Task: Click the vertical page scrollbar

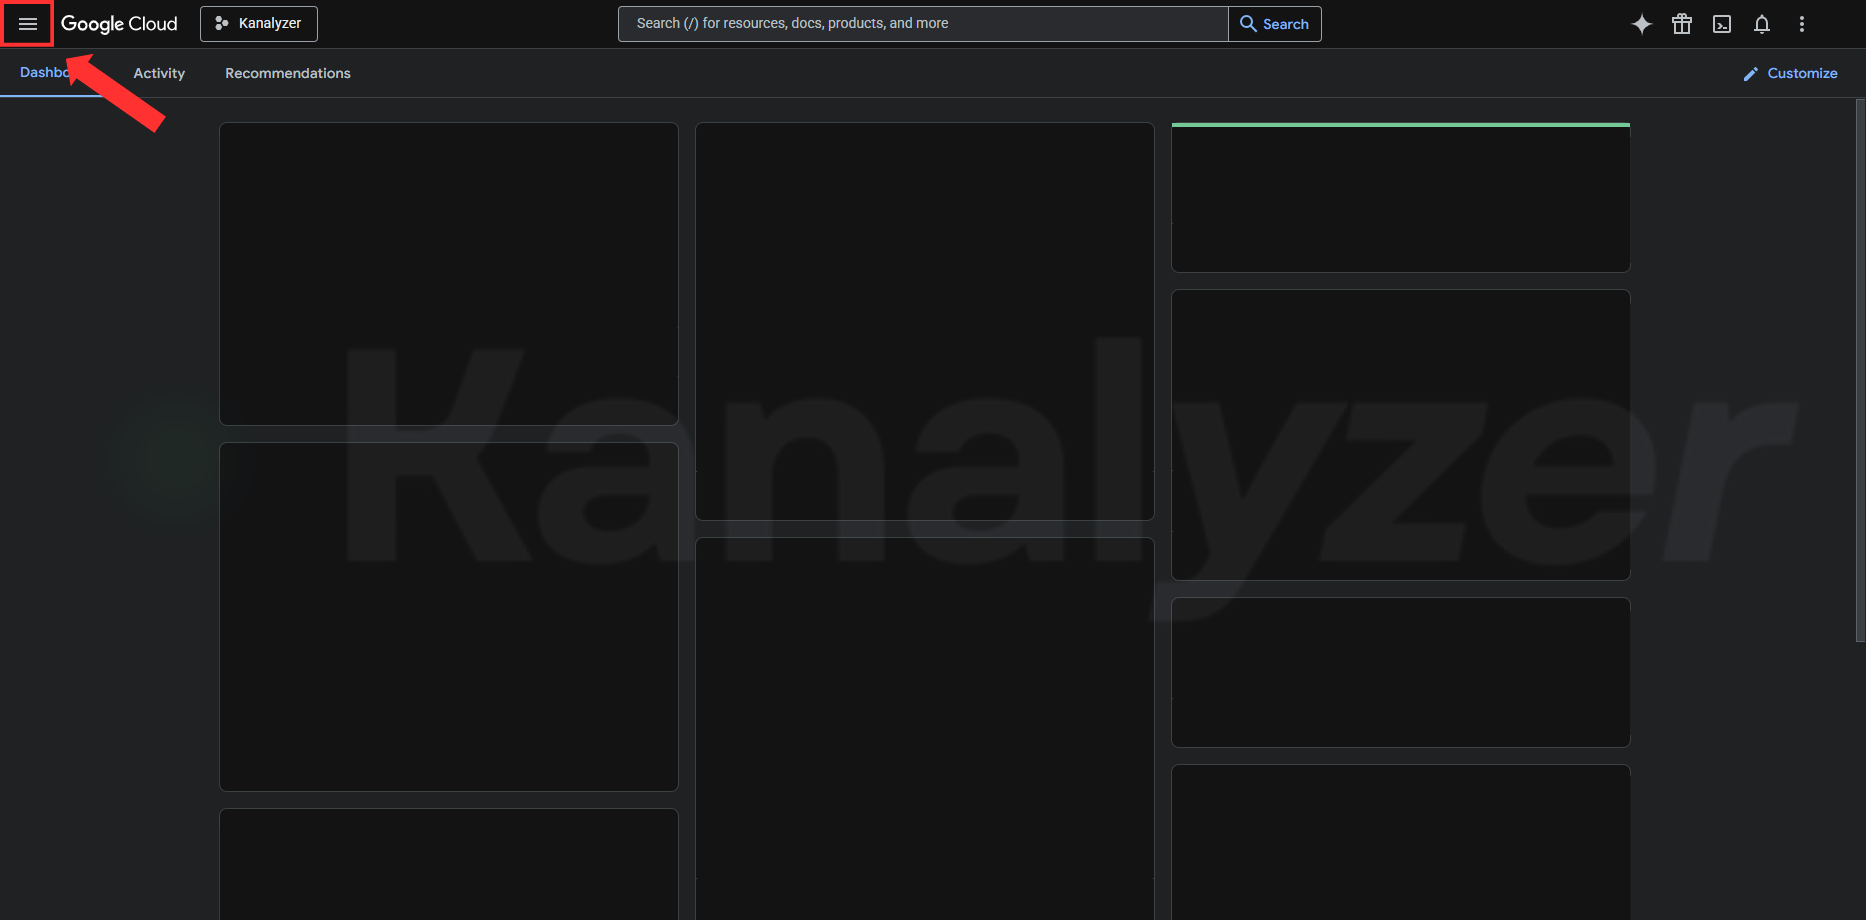Action: tap(1860, 370)
